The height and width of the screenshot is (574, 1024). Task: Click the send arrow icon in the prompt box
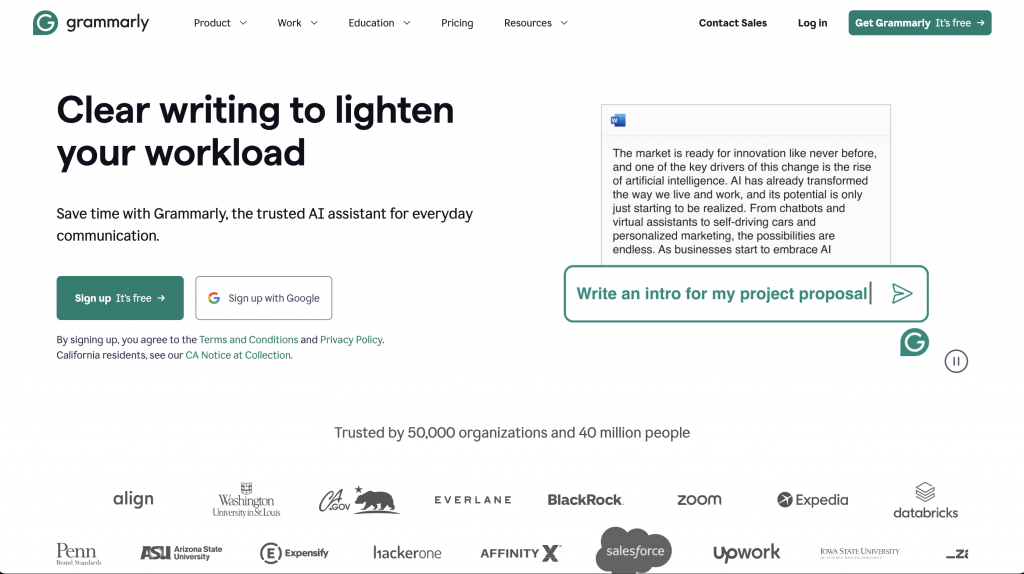[x=902, y=294]
